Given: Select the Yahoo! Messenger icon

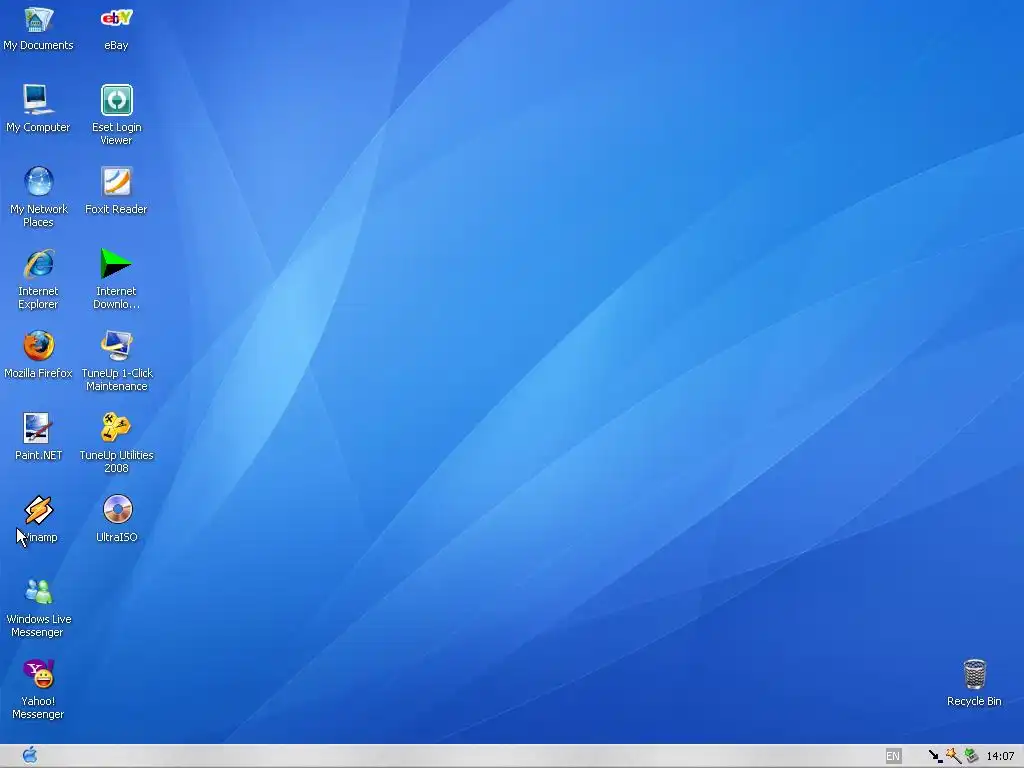Looking at the screenshot, I should pos(39,674).
